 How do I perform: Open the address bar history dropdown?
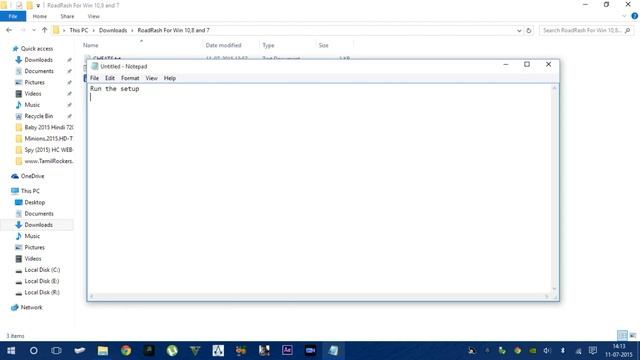point(519,31)
